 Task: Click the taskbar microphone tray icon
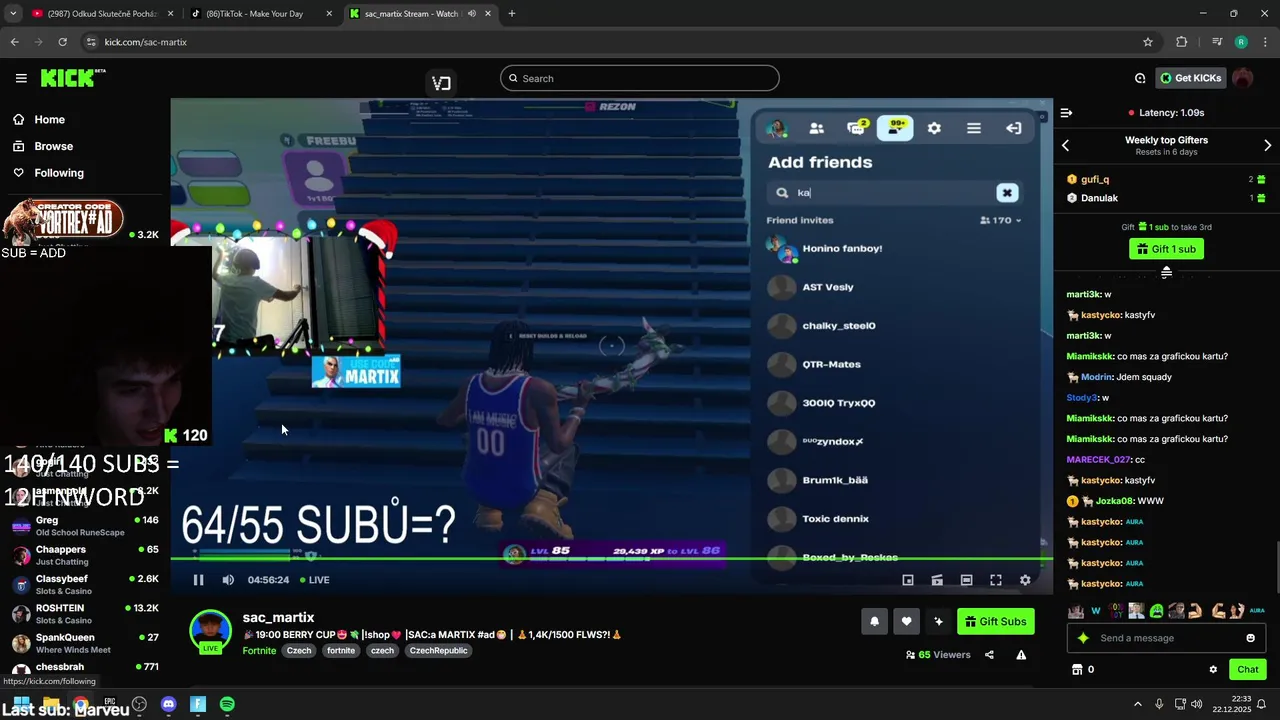point(1159,704)
